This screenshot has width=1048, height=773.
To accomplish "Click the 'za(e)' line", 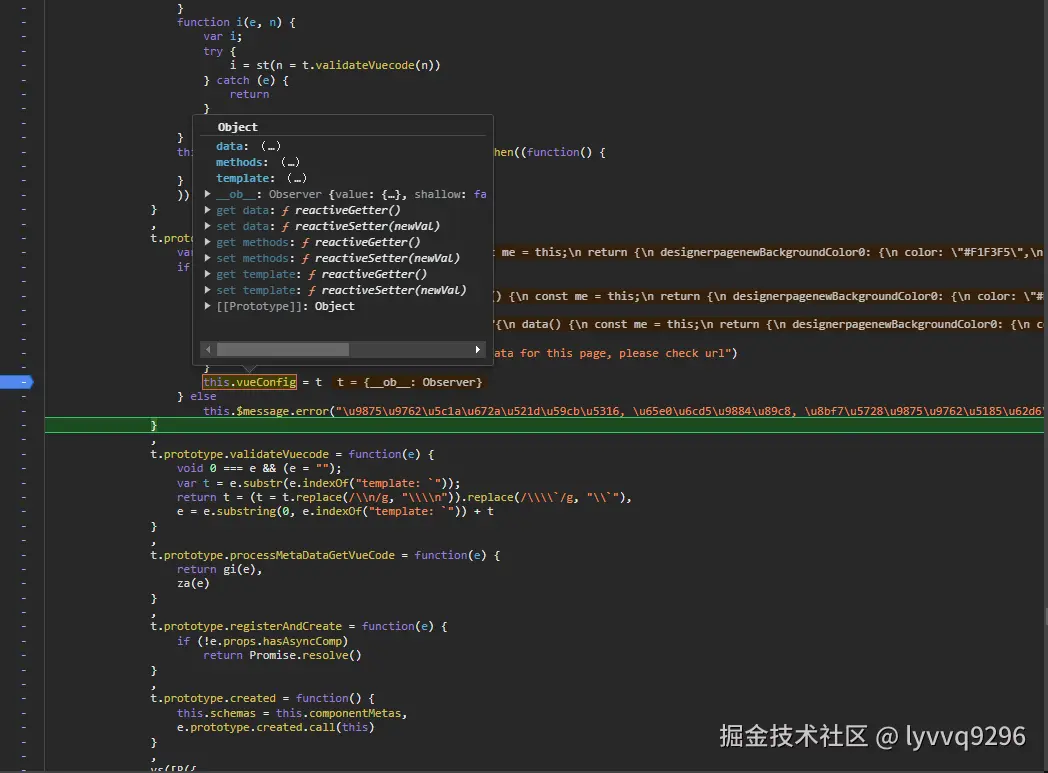I will (x=193, y=583).
